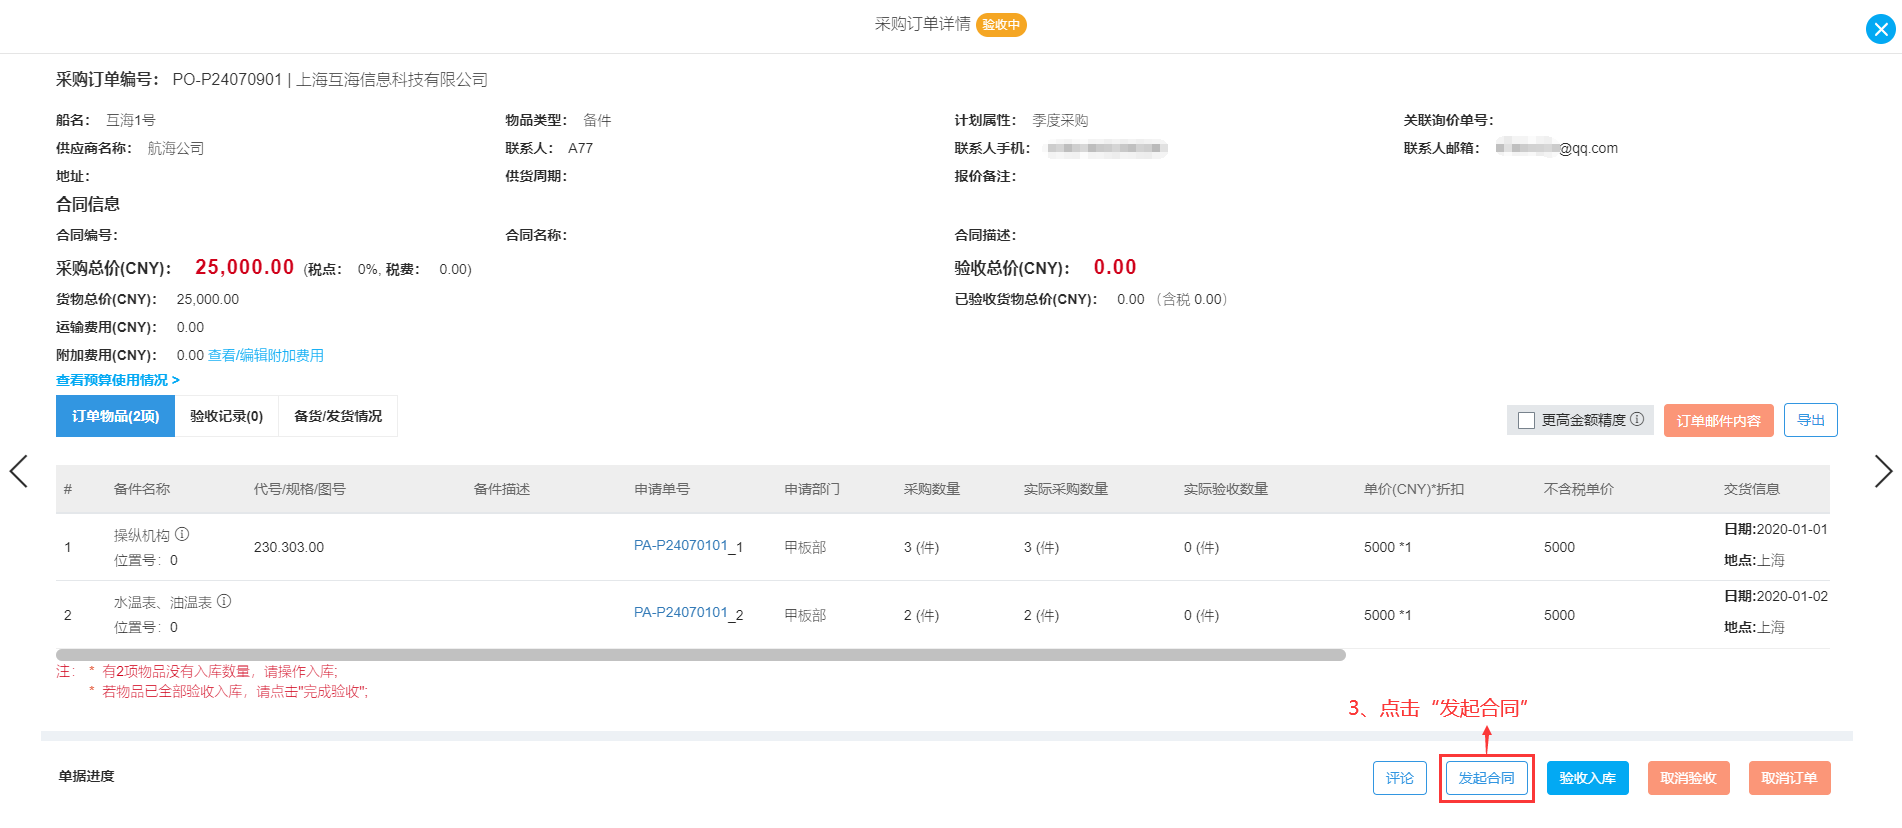Click info icon beside 操纵机构
The image size is (1902, 828).
[182, 534]
